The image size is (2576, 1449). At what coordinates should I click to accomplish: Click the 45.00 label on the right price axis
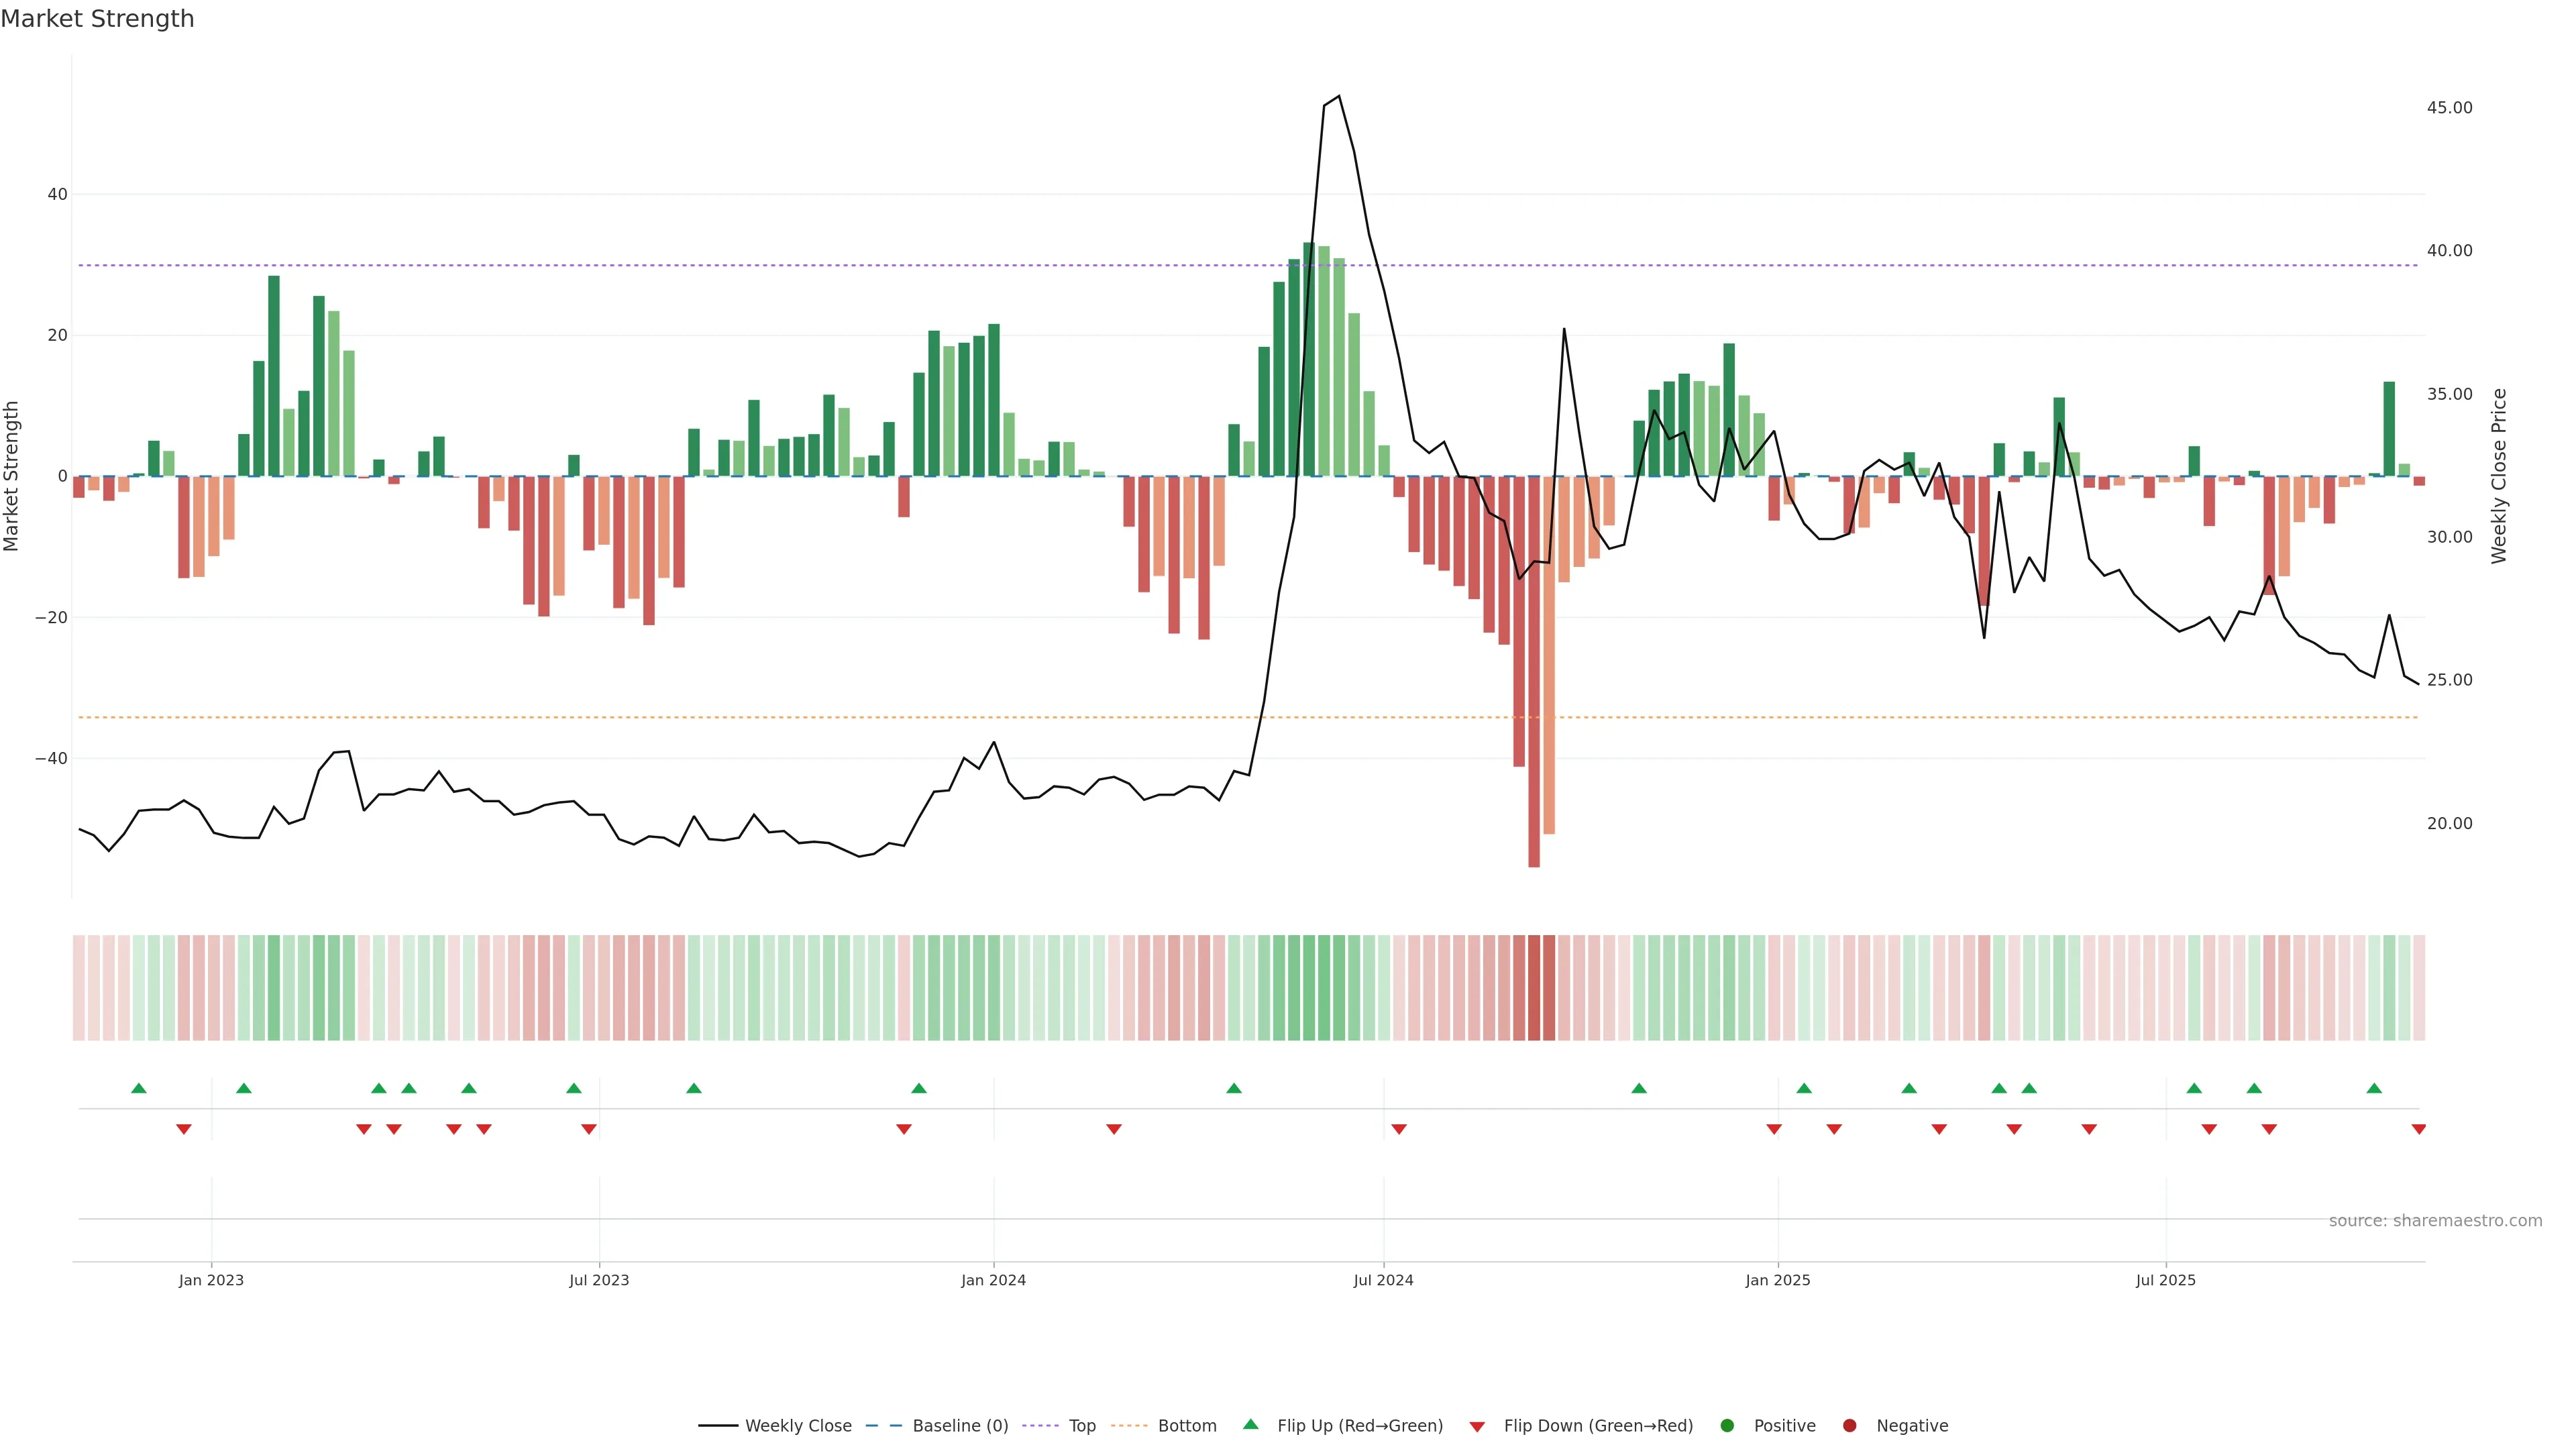(x=2449, y=108)
